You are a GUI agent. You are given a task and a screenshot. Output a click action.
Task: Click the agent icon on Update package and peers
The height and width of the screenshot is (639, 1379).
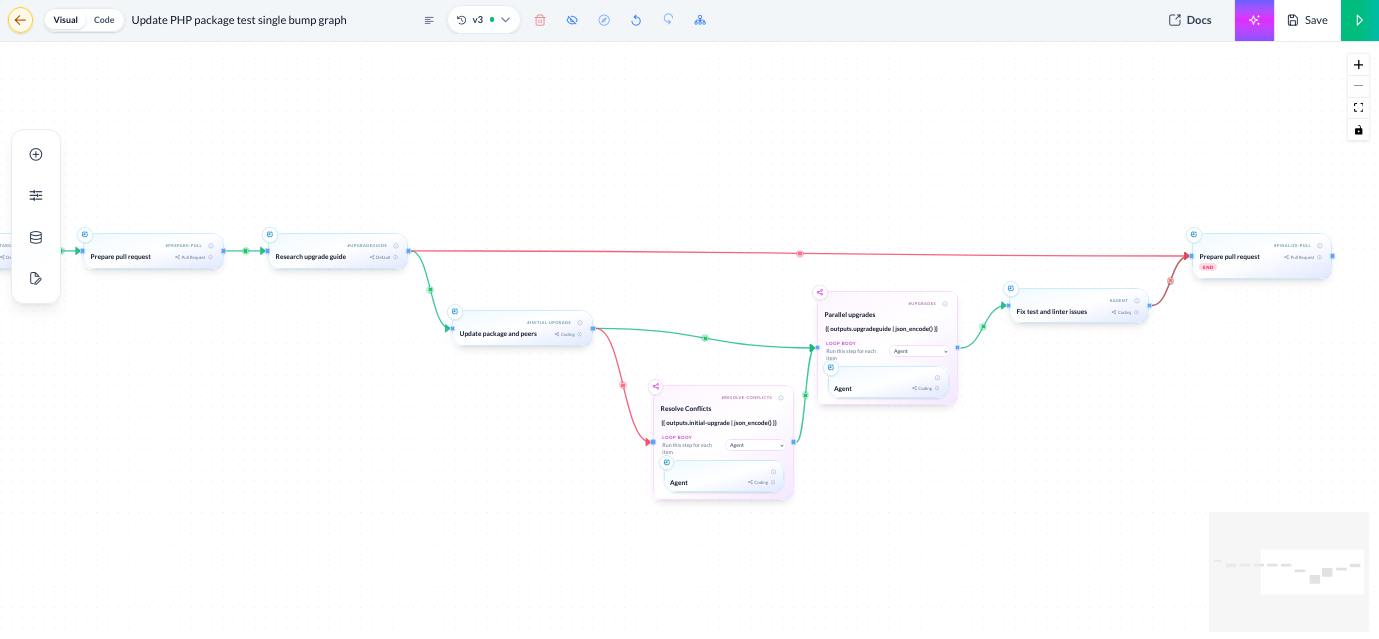tap(455, 312)
